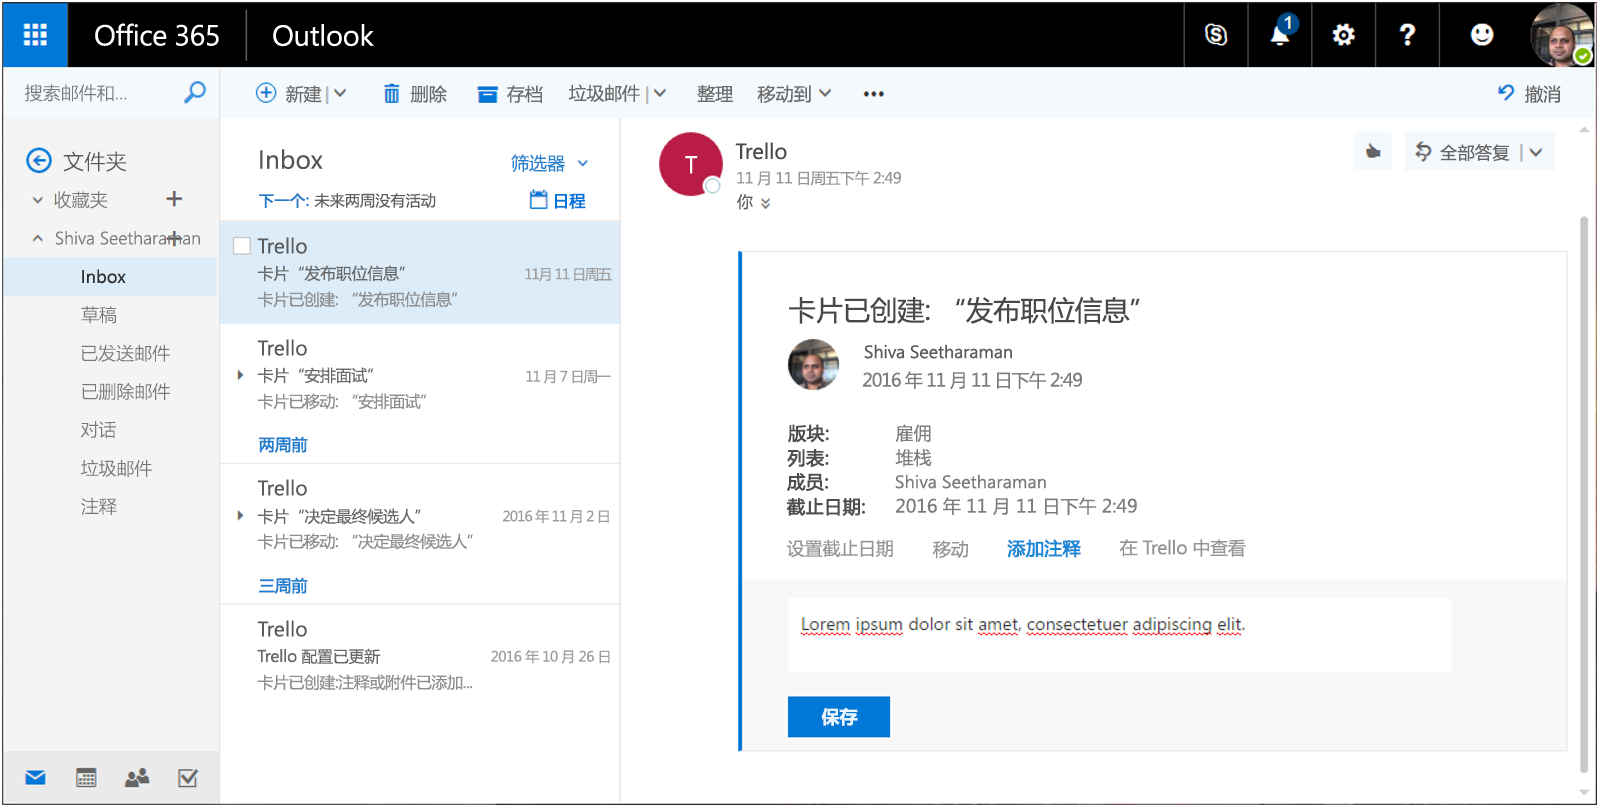Click the Move '移动' card action
1600x807 pixels.
tap(950, 549)
